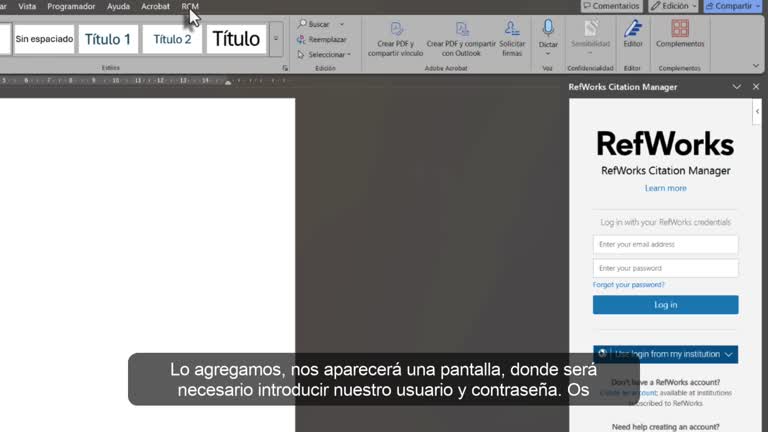Screen dimensions: 768x432
Task: Expand the styles gallery
Action: (276, 39)
